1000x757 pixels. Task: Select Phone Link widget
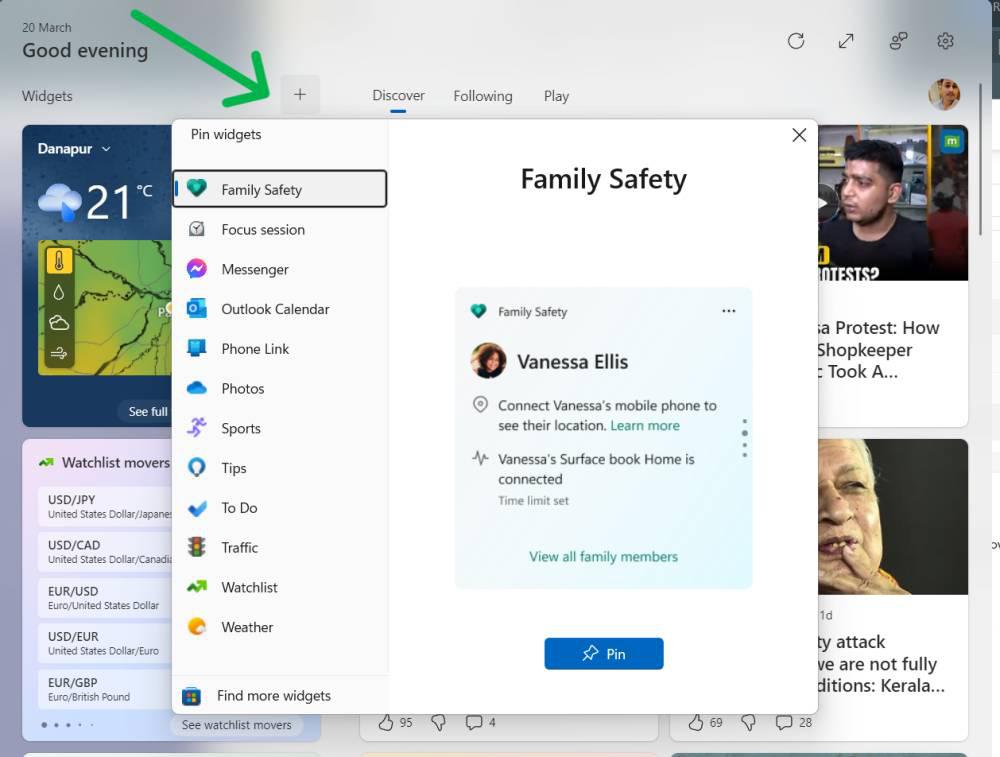point(279,348)
